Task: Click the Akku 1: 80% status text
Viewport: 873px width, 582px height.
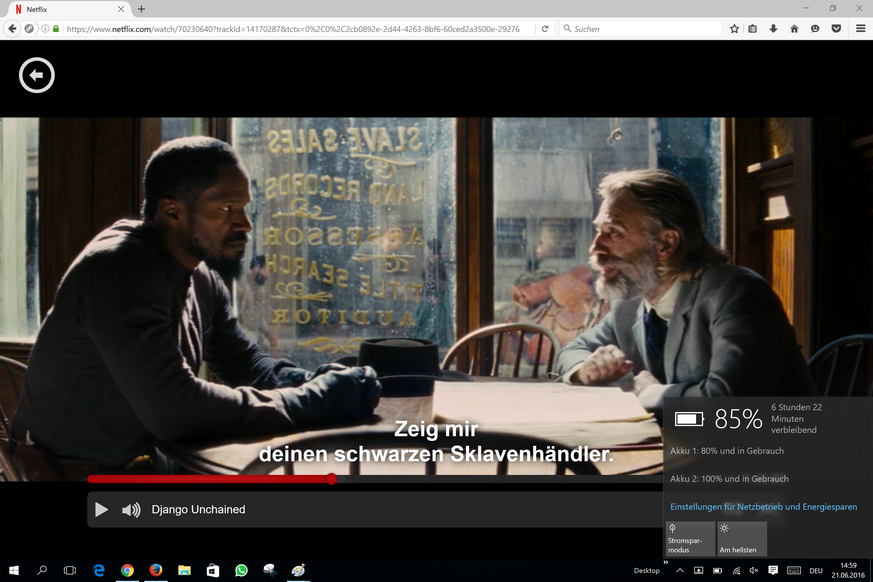Action: click(x=727, y=451)
